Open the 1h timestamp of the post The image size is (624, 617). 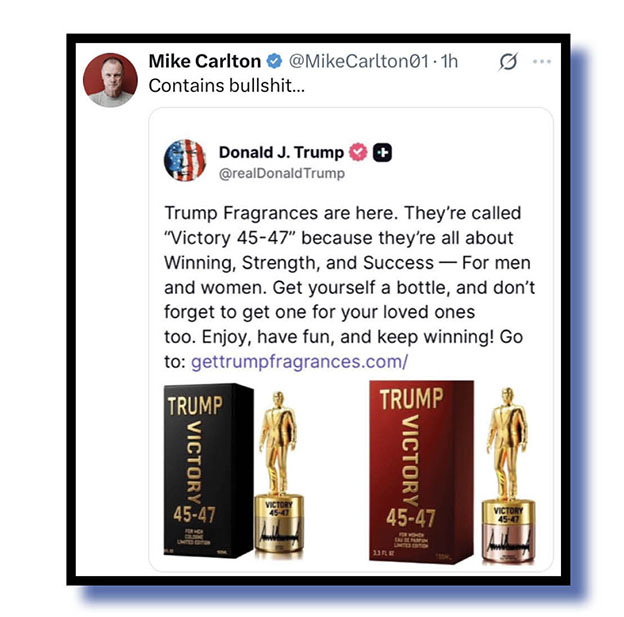click(x=450, y=61)
